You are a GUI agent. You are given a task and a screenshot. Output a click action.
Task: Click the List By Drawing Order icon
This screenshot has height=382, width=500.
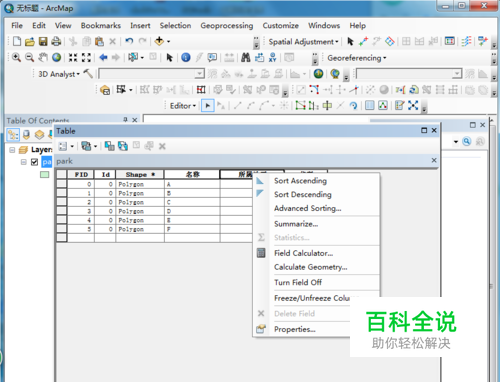point(13,135)
